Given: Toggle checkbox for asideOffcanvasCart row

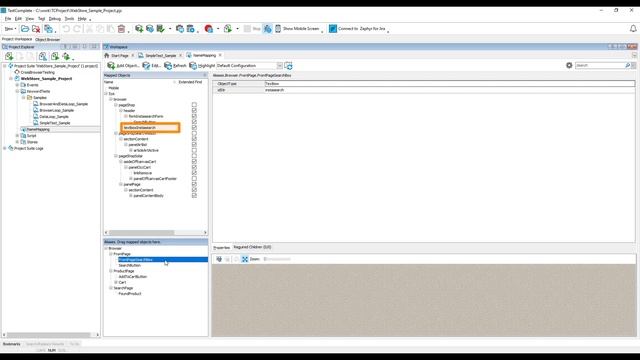Looking at the screenshot, I should pyautogui.click(x=194, y=162).
